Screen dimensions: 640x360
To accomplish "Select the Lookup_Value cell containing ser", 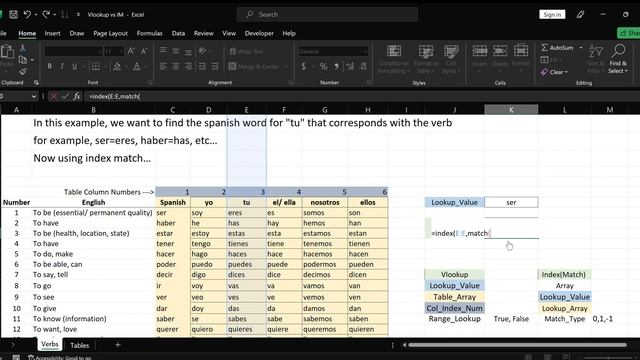I will point(511,202).
